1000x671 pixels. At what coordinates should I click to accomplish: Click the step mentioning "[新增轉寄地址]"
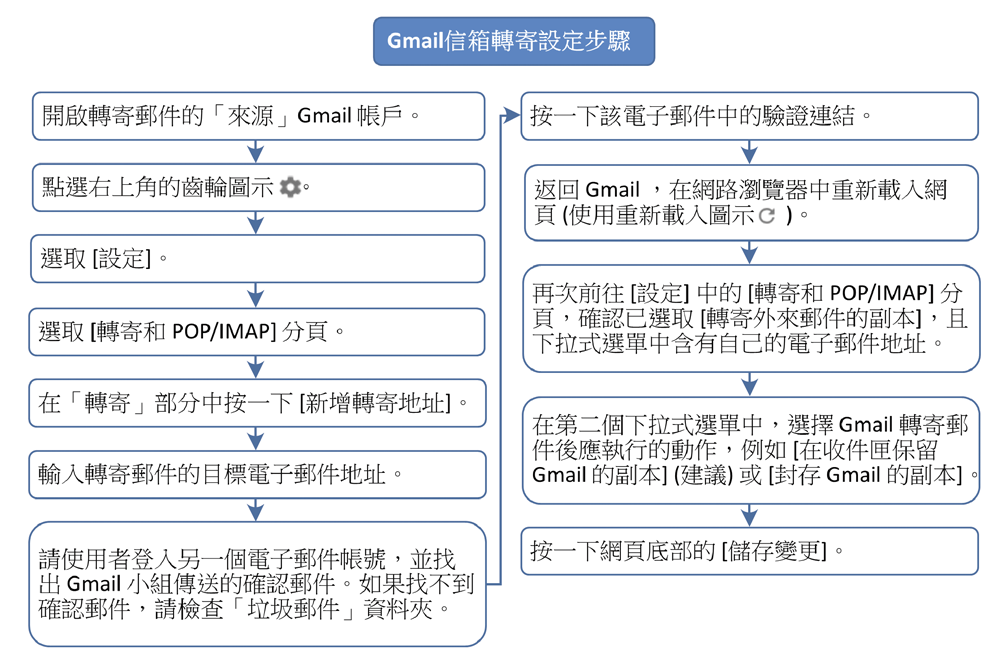(x=258, y=403)
